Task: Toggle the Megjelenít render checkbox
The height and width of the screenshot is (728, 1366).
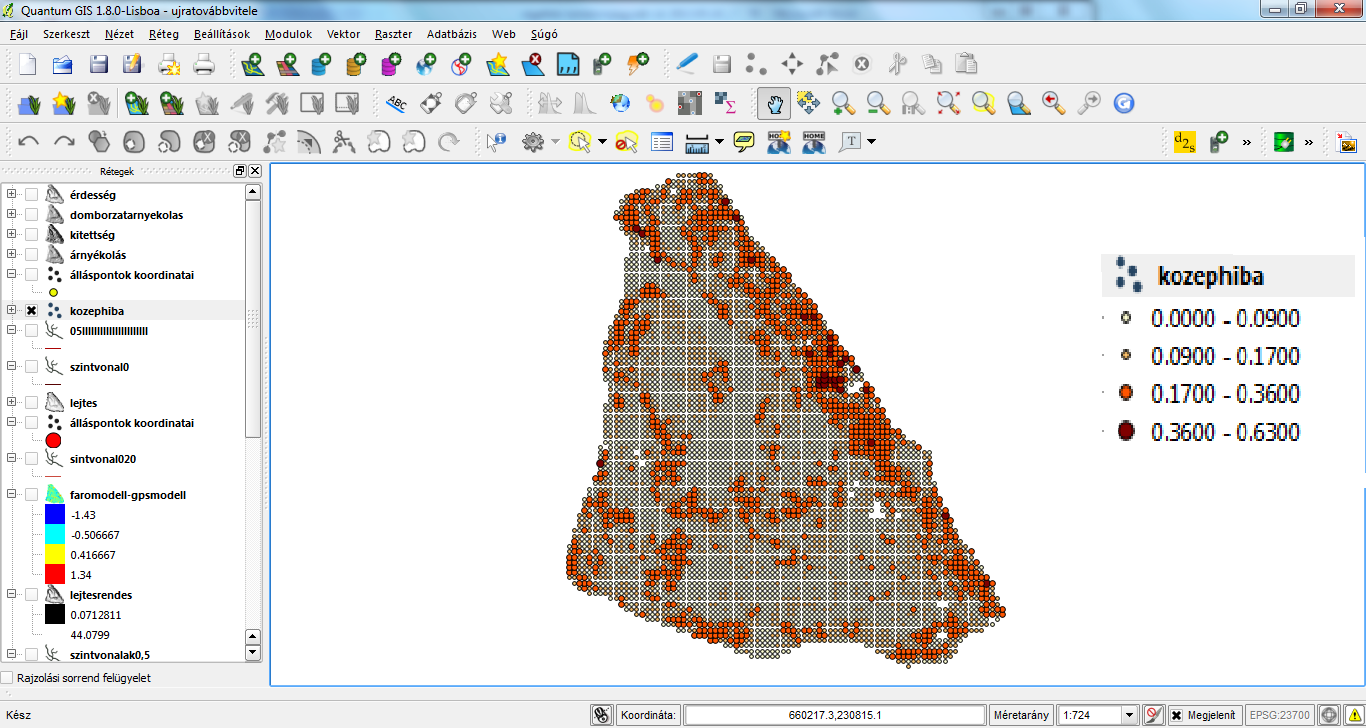Action: click(x=1177, y=715)
